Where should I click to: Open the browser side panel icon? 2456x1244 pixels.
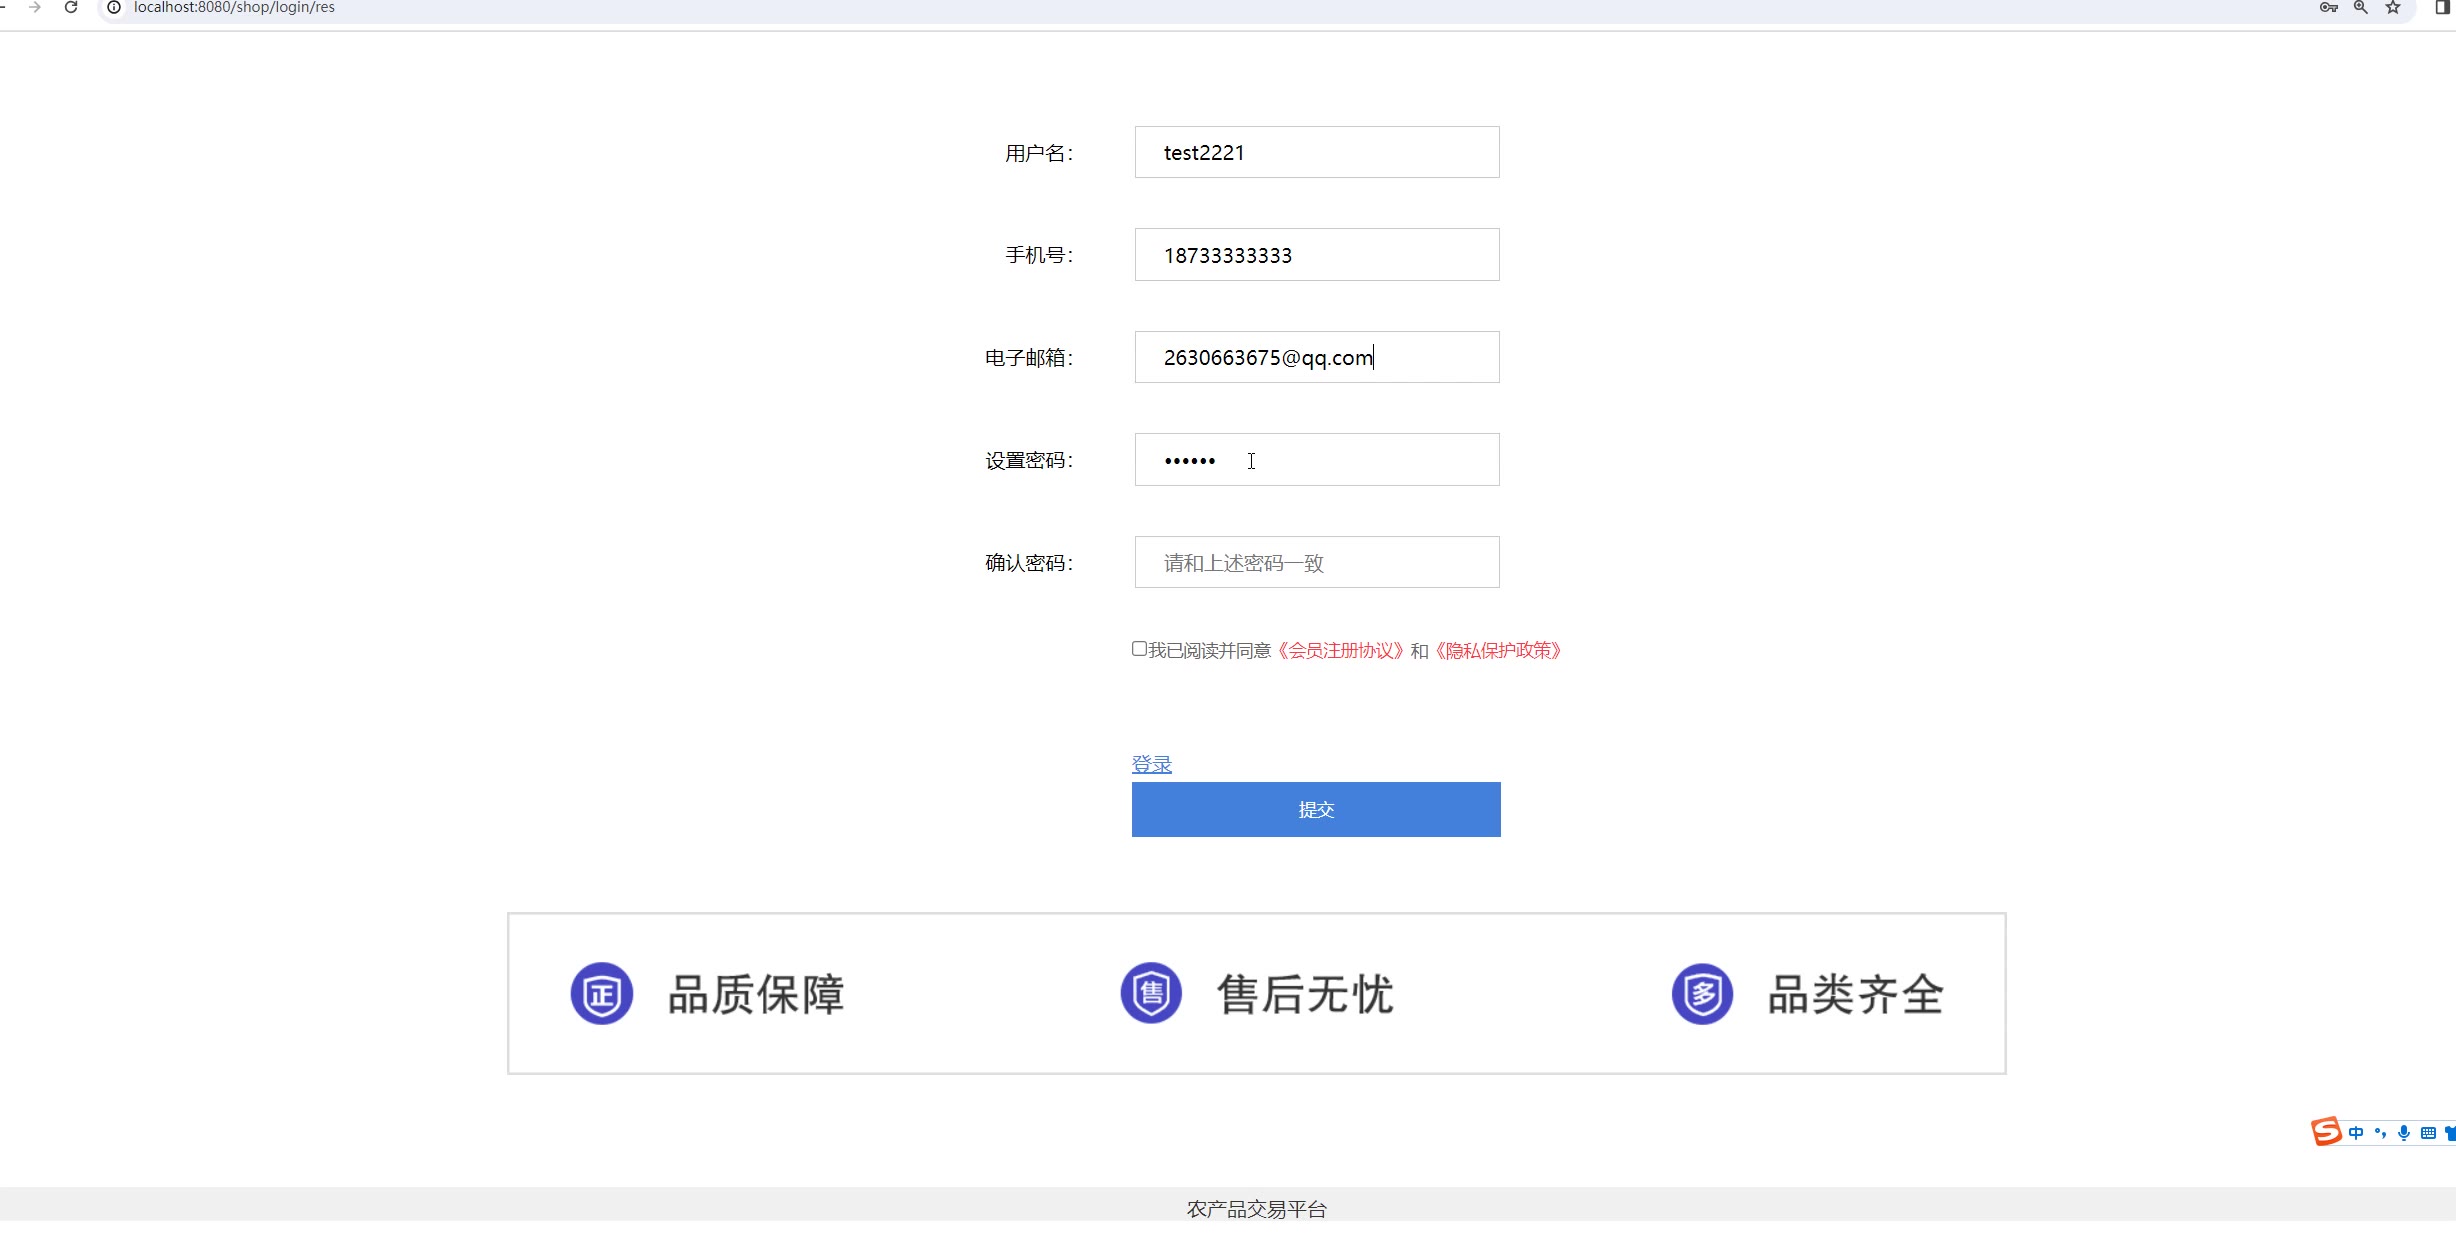(2443, 7)
